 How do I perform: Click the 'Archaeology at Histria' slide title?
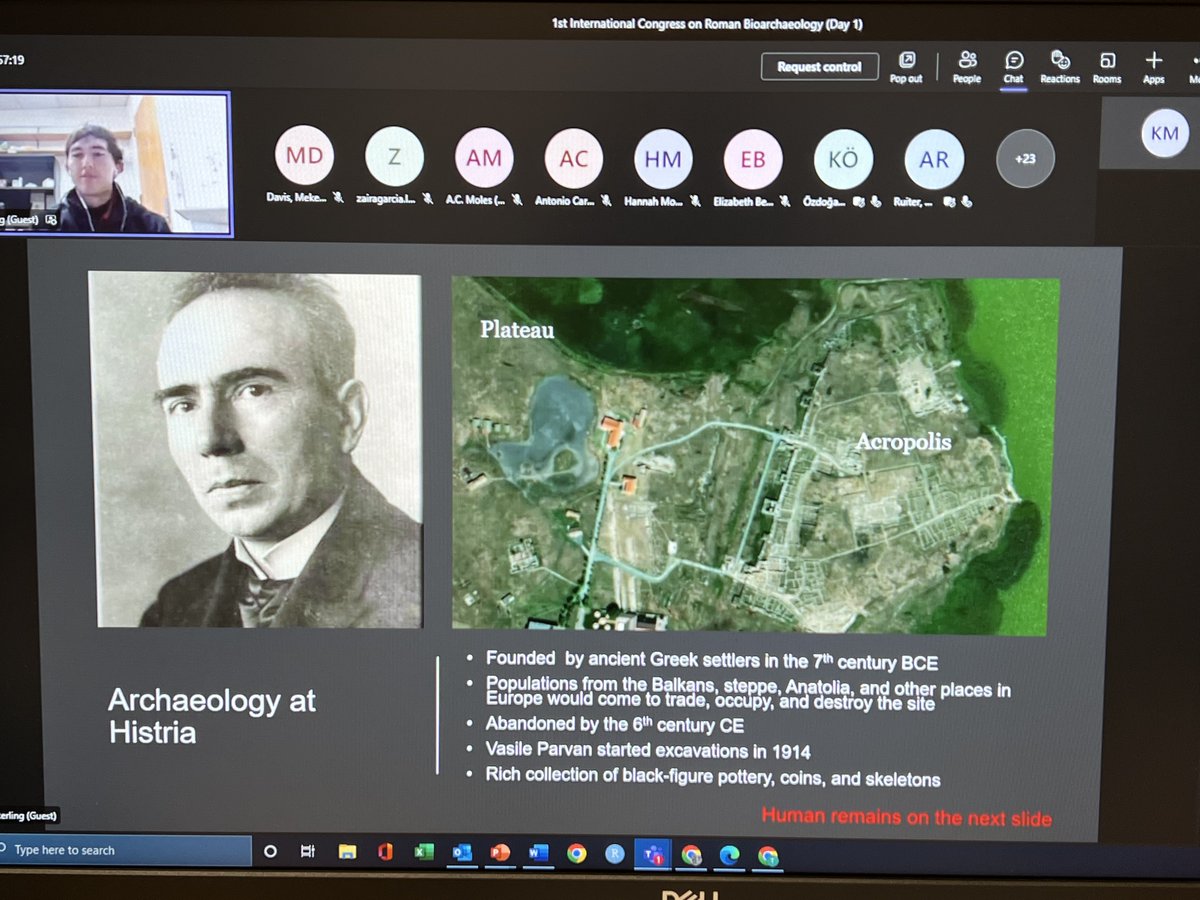point(211,716)
